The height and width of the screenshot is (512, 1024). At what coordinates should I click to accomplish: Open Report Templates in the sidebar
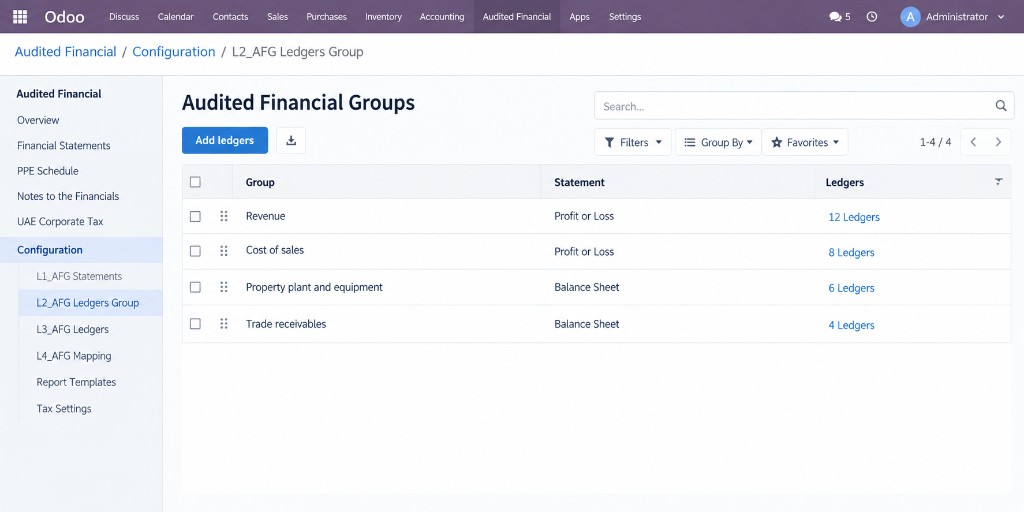(x=76, y=382)
